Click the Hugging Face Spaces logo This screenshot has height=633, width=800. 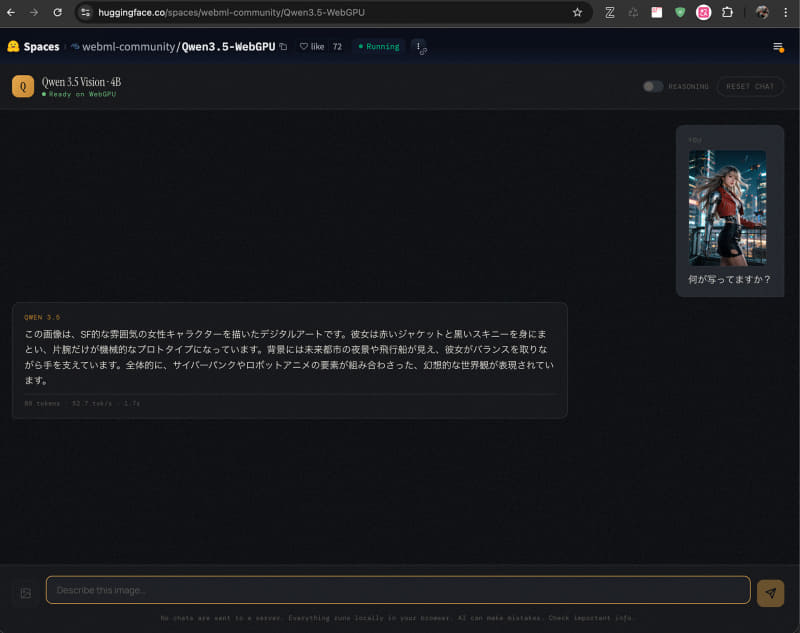(12, 46)
